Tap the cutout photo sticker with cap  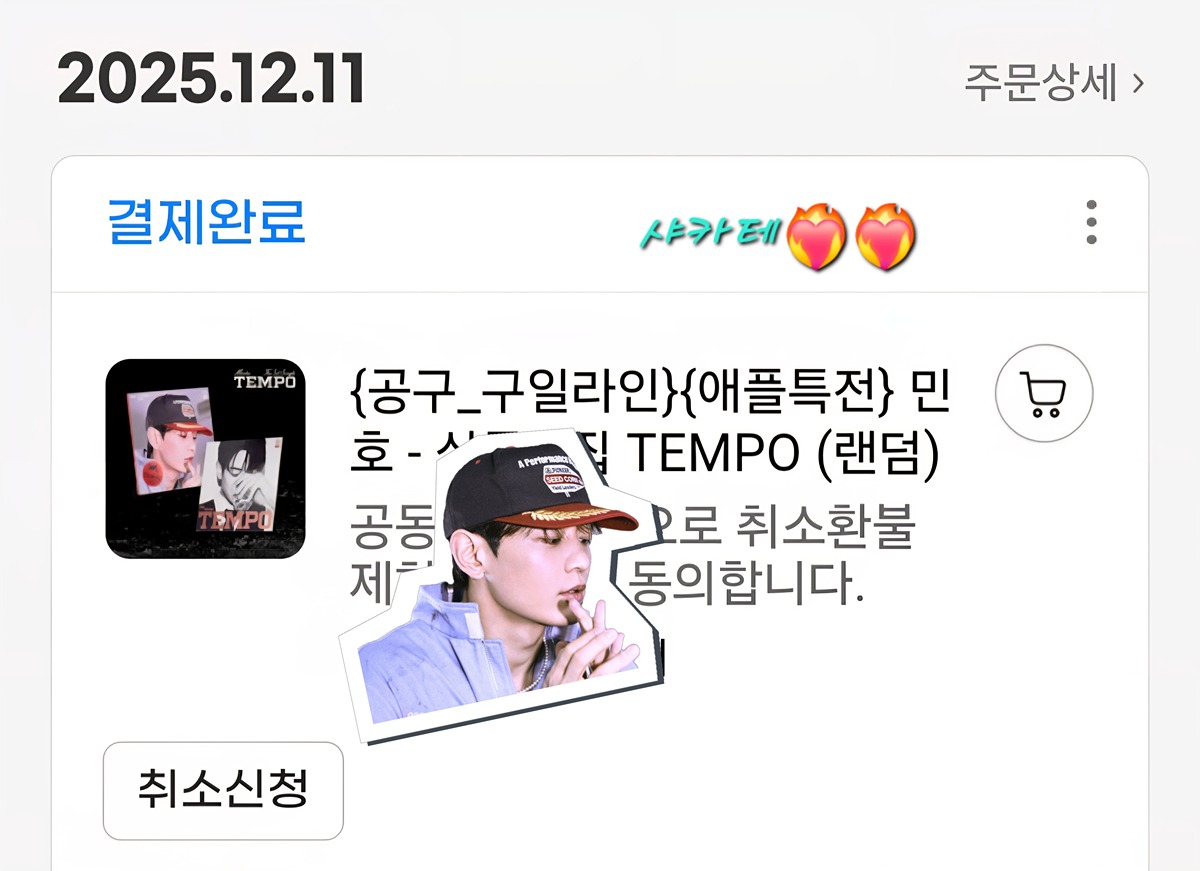pyautogui.click(x=501, y=590)
